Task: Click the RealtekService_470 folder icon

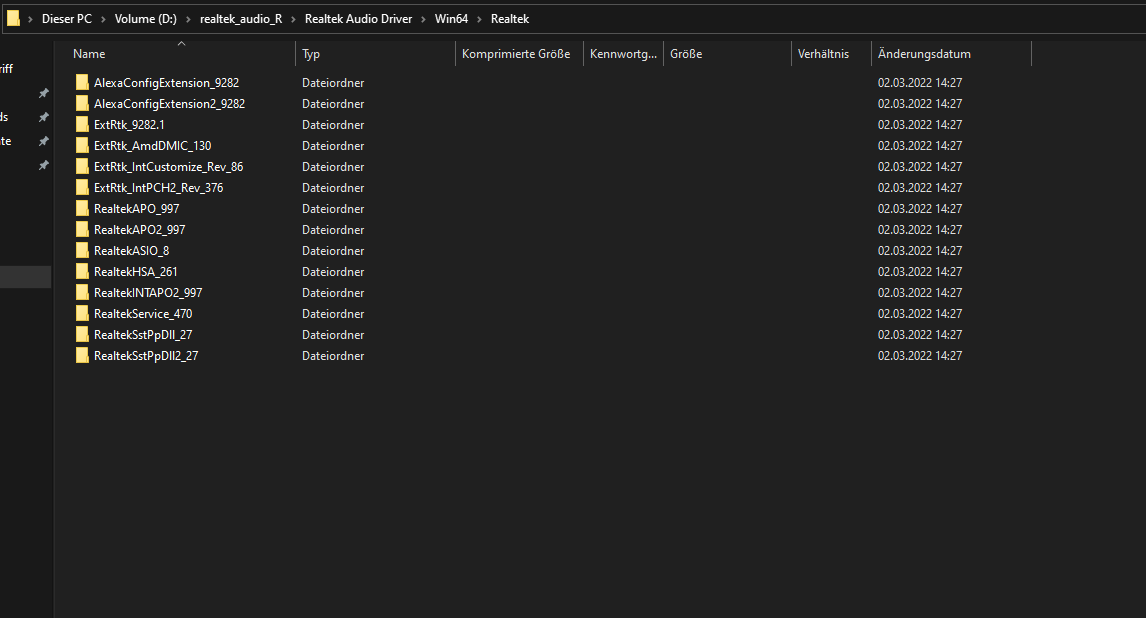Action: [82, 313]
